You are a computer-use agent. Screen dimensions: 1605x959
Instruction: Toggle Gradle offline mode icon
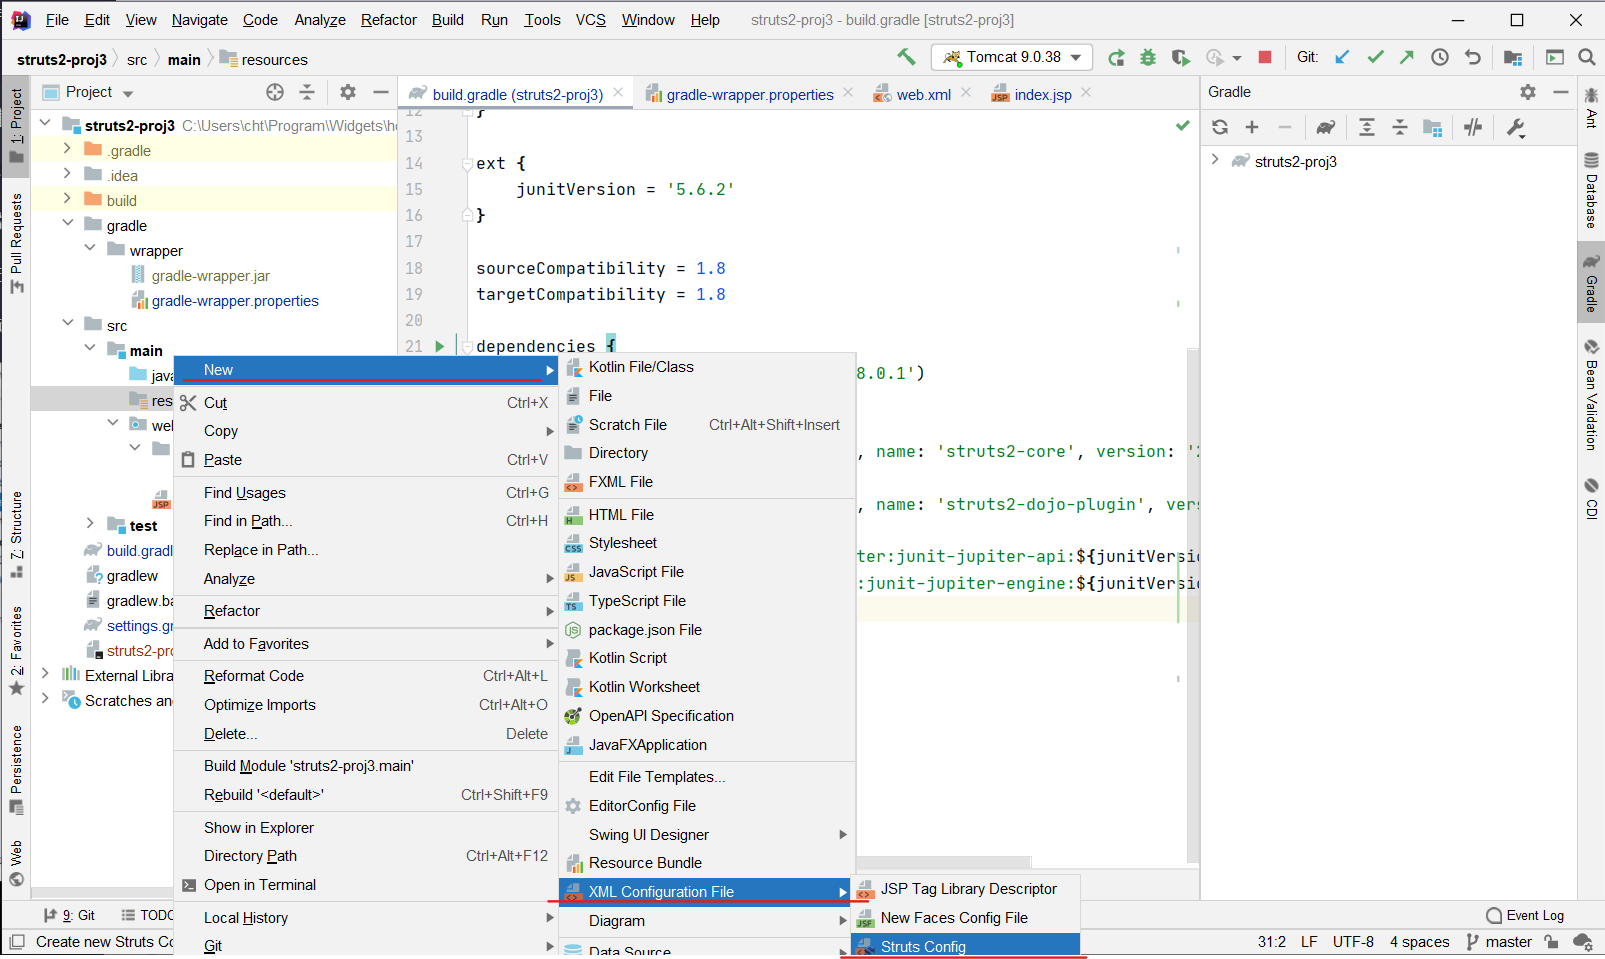[x=1473, y=127]
